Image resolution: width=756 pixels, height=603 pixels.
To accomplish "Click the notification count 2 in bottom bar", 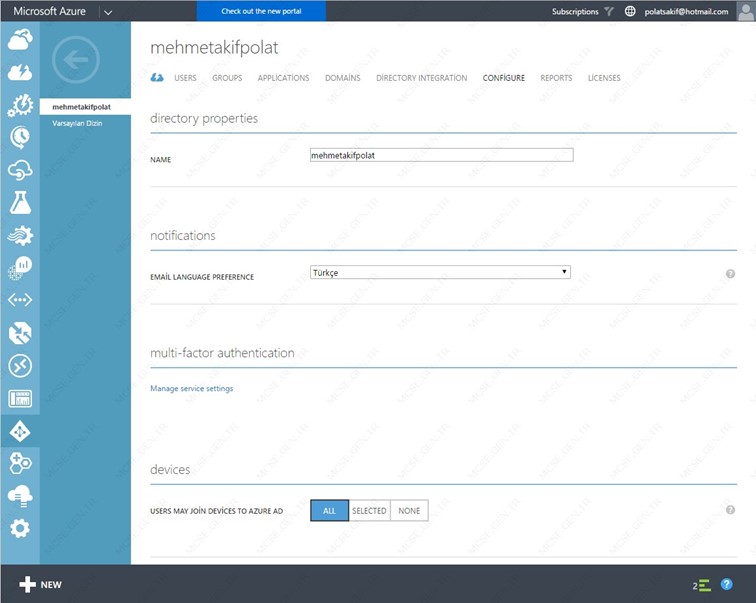I will pos(695,586).
